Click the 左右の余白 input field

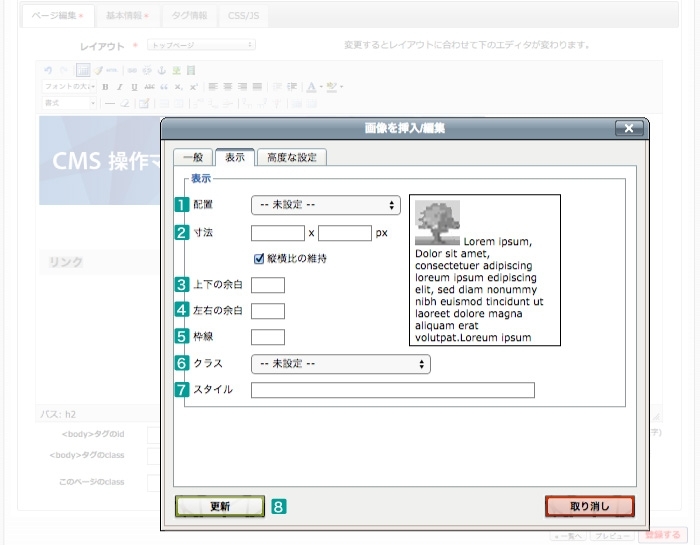tap(268, 311)
